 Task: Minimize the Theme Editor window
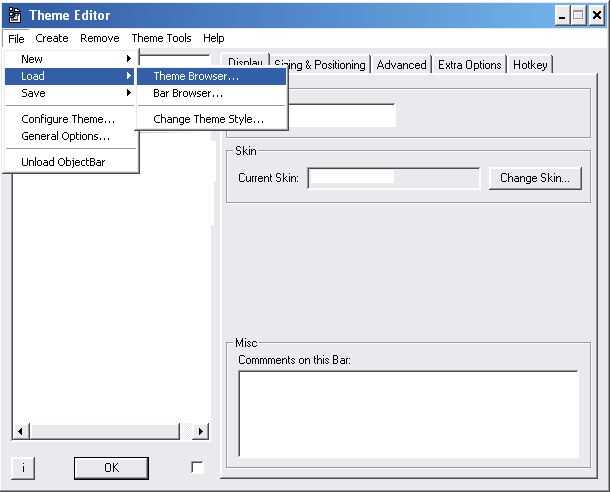562,16
